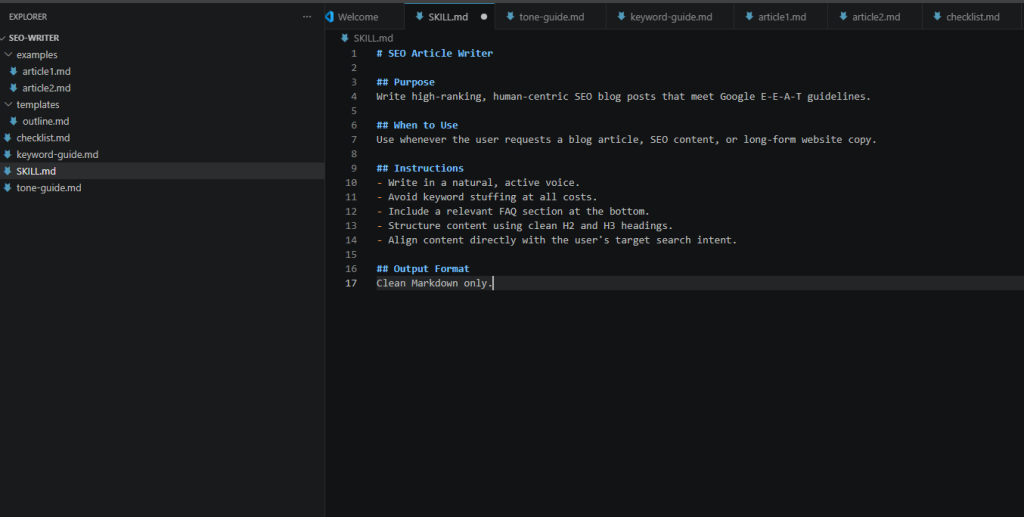Collapse the examples folder
The height and width of the screenshot is (517, 1024).
coord(8,55)
